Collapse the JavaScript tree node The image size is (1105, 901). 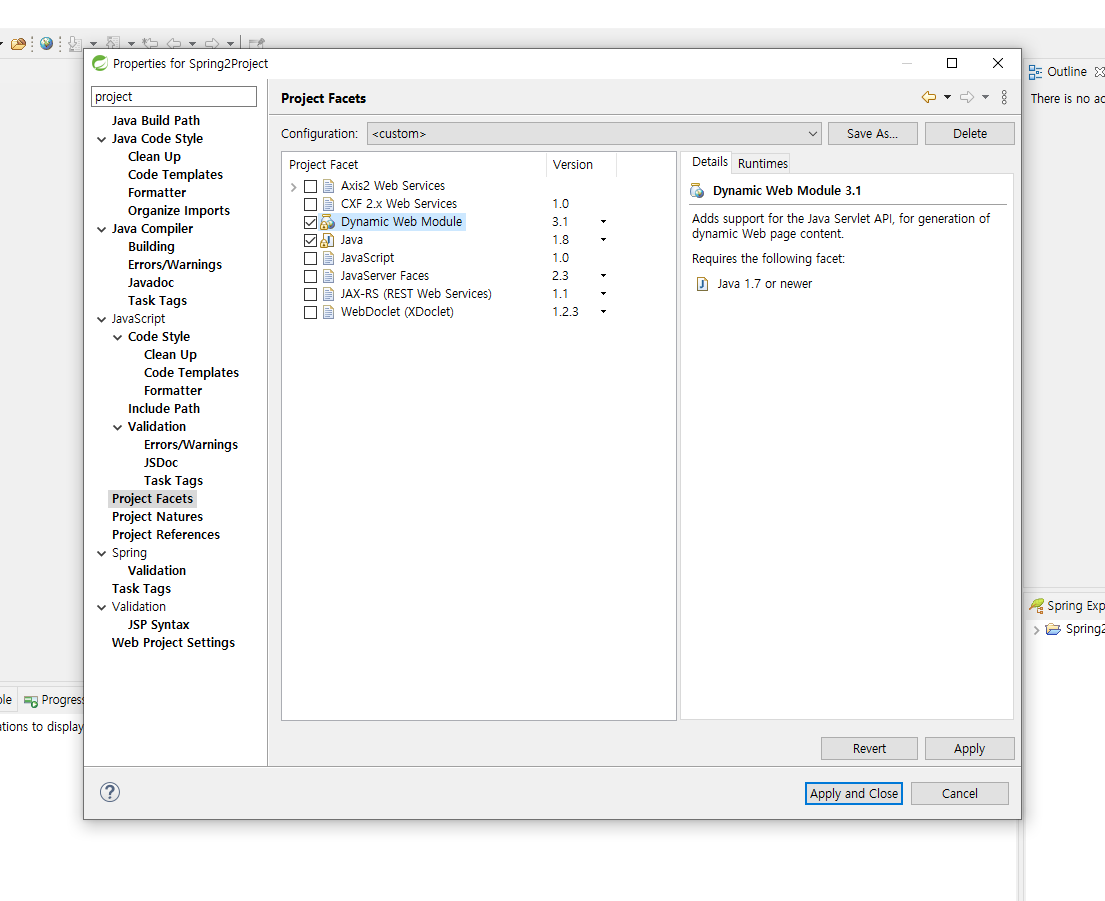tap(101, 320)
